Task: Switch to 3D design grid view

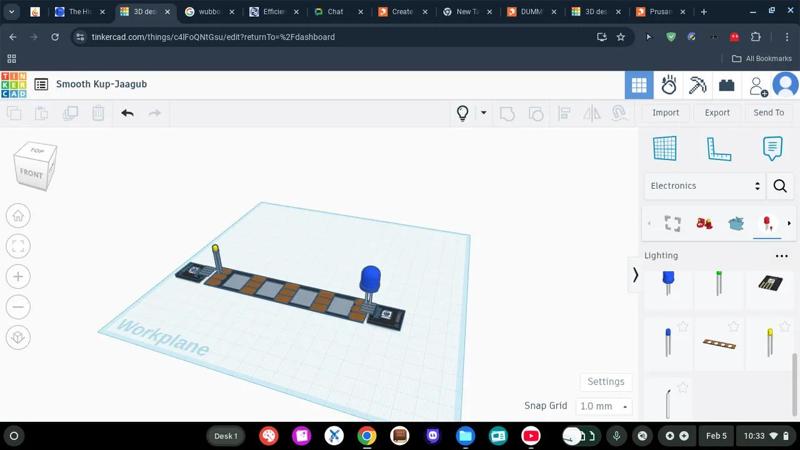Action: coord(639,85)
